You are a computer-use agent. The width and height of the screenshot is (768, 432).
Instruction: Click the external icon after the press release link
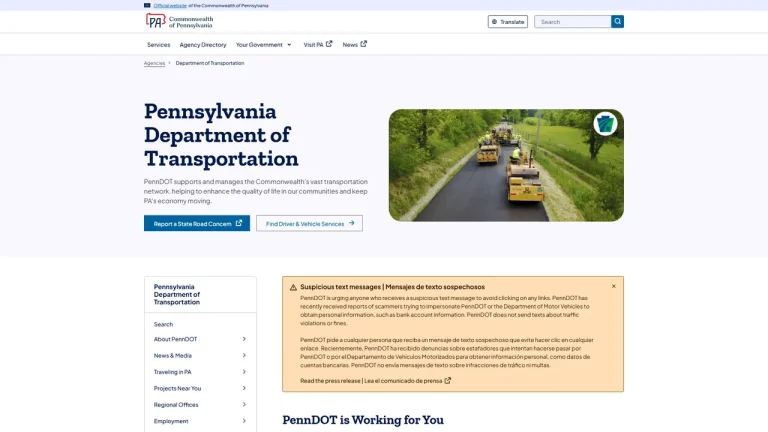(x=447, y=381)
